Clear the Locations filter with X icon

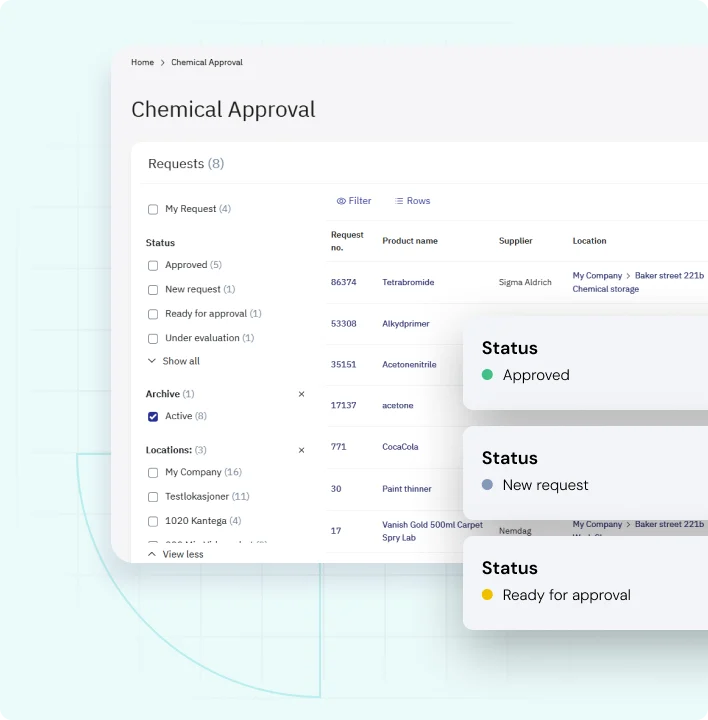(301, 450)
